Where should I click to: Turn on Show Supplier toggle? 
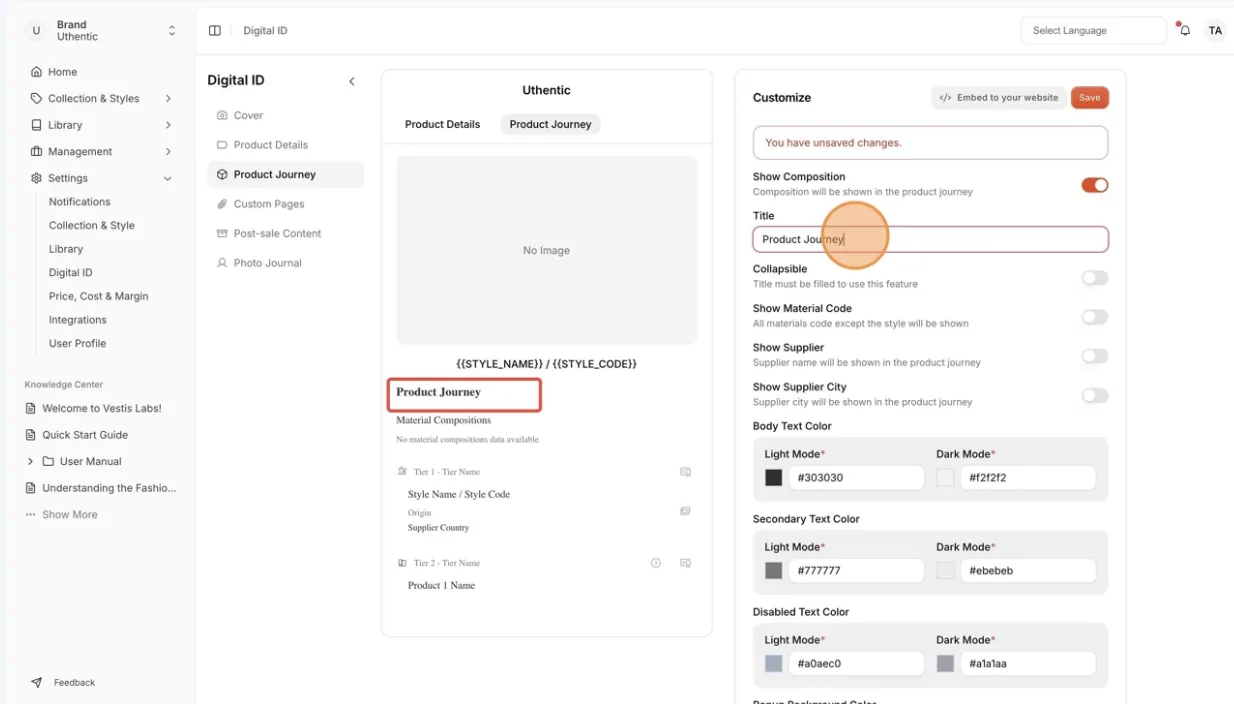[x=1094, y=356]
